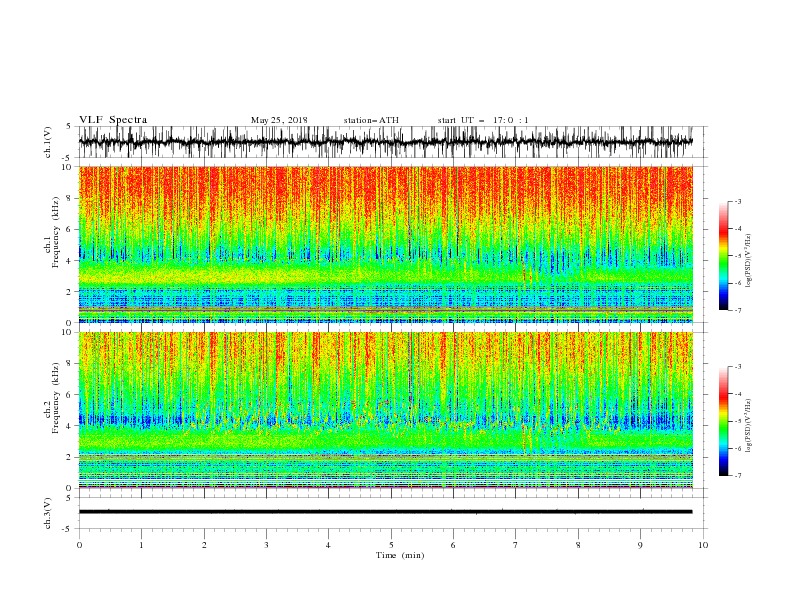The image size is (792, 612).
Task: Click the ch.2 PSD color bar
Action: tap(724, 421)
